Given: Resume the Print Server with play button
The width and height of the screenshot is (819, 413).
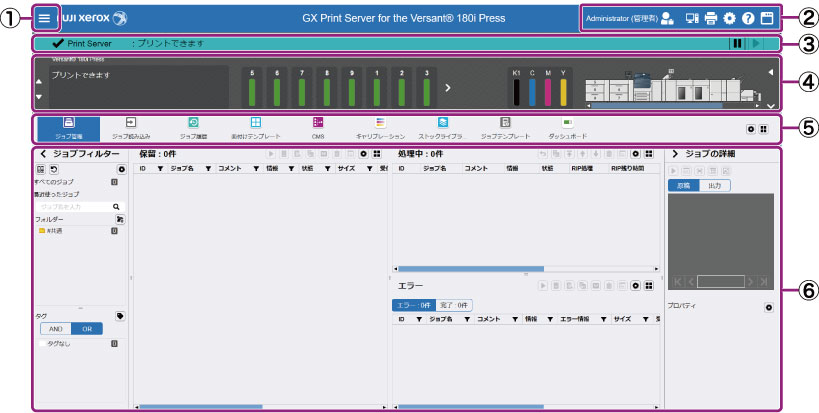Looking at the screenshot, I should tap(755, 43).
